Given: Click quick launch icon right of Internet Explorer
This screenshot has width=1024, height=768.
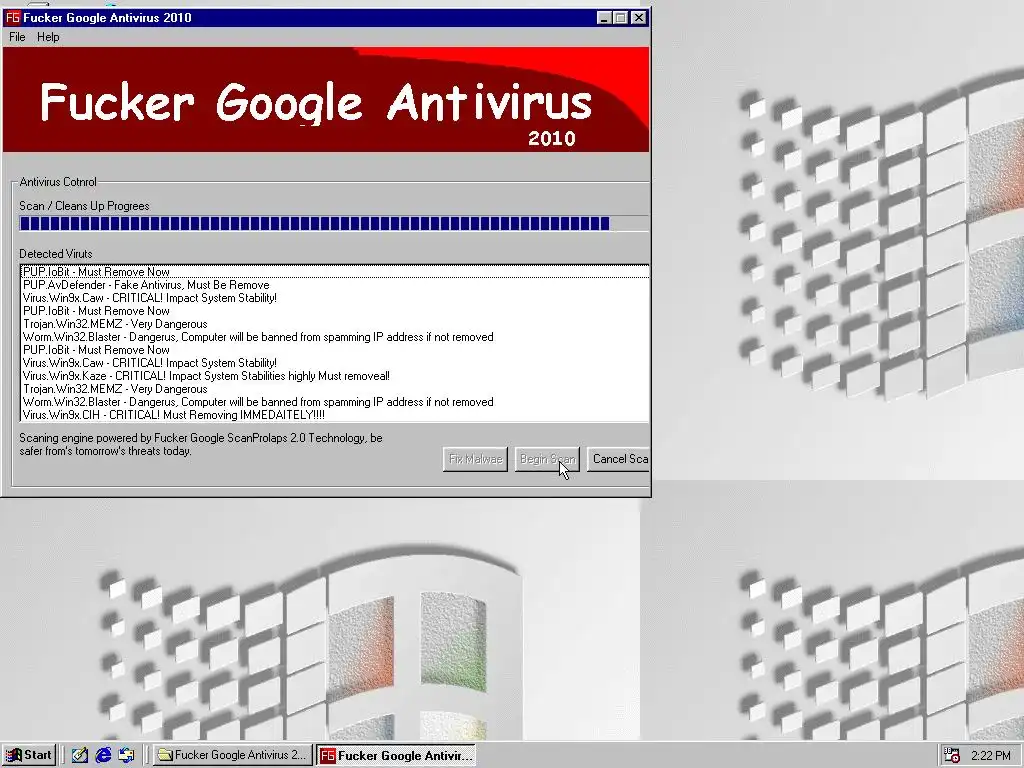Looking at the screenshot, I should pos(127,755).
